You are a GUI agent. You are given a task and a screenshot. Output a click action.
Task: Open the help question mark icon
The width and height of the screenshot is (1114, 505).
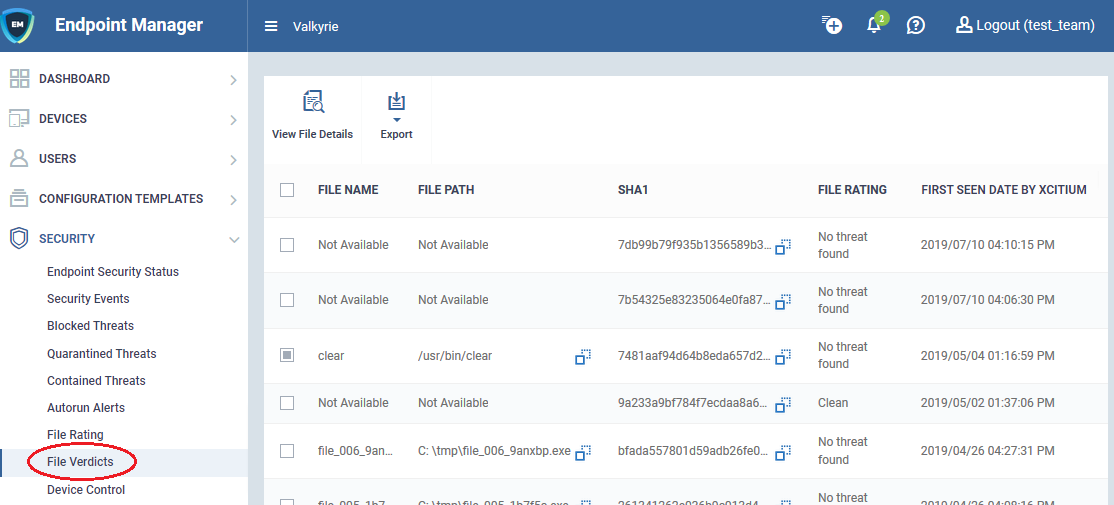[916, 26]
